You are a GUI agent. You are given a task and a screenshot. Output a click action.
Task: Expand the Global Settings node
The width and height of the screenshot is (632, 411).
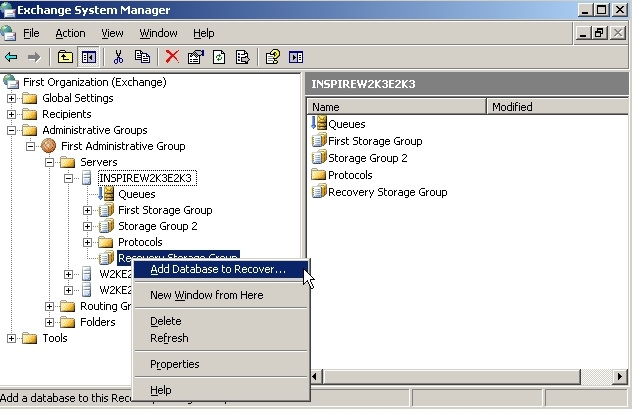(11, 98)
